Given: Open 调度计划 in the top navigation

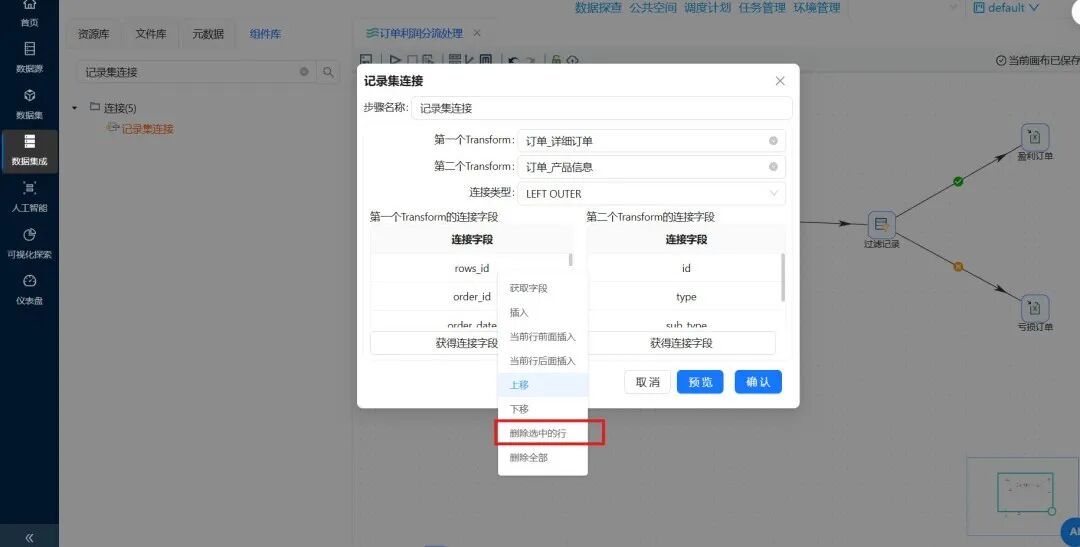Looking at the screenshot, I should [707, 8].
